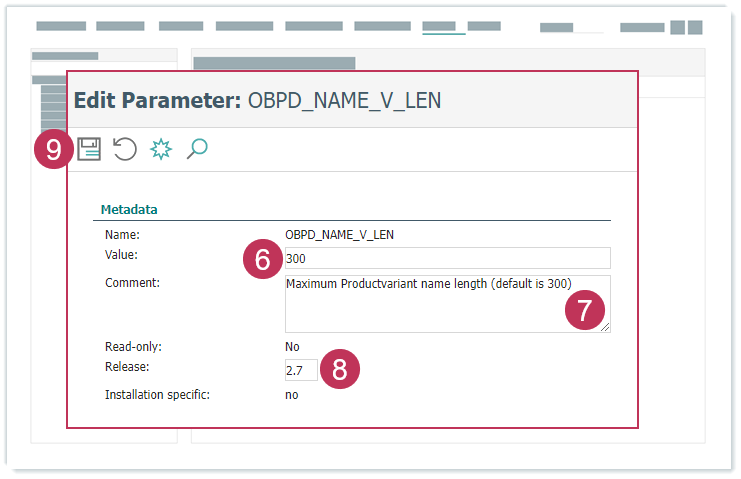Viewport: 741px width, 479px height.
Task: Click the Installation specific value 'no'
Action: click(291, 394)
